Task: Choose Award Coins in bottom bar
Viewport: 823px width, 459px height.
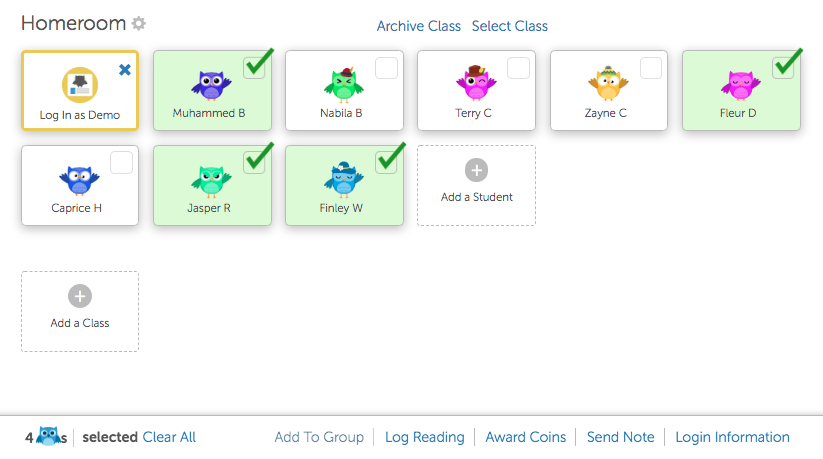Action: pyautogui.click(x=526, y=437)
